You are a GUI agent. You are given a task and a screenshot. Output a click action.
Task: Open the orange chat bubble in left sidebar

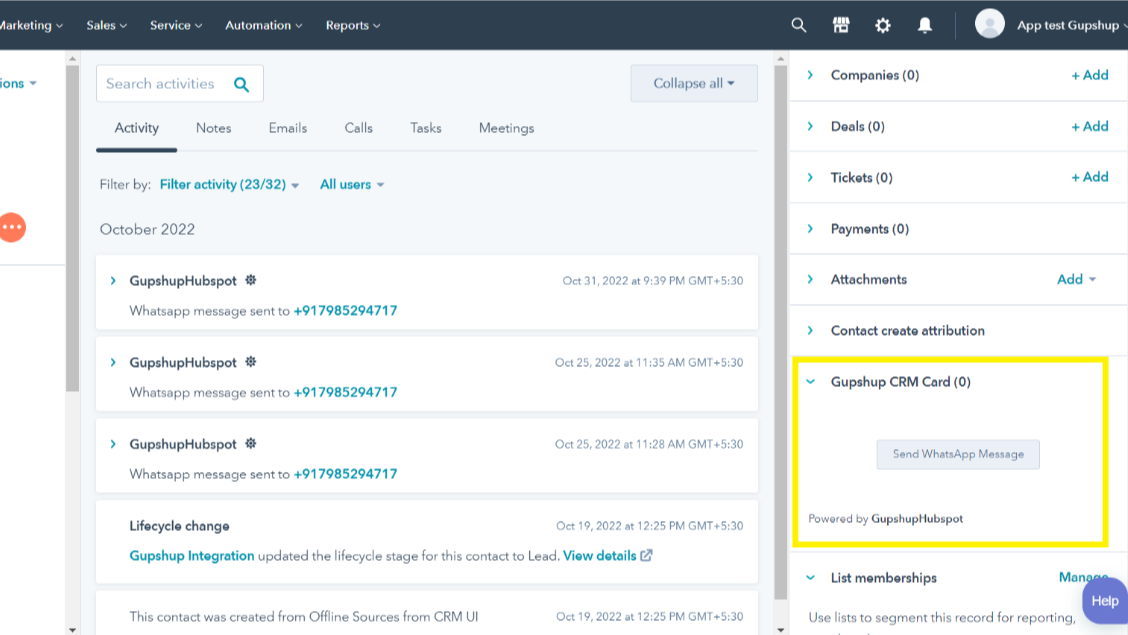[x=12, y=227]
